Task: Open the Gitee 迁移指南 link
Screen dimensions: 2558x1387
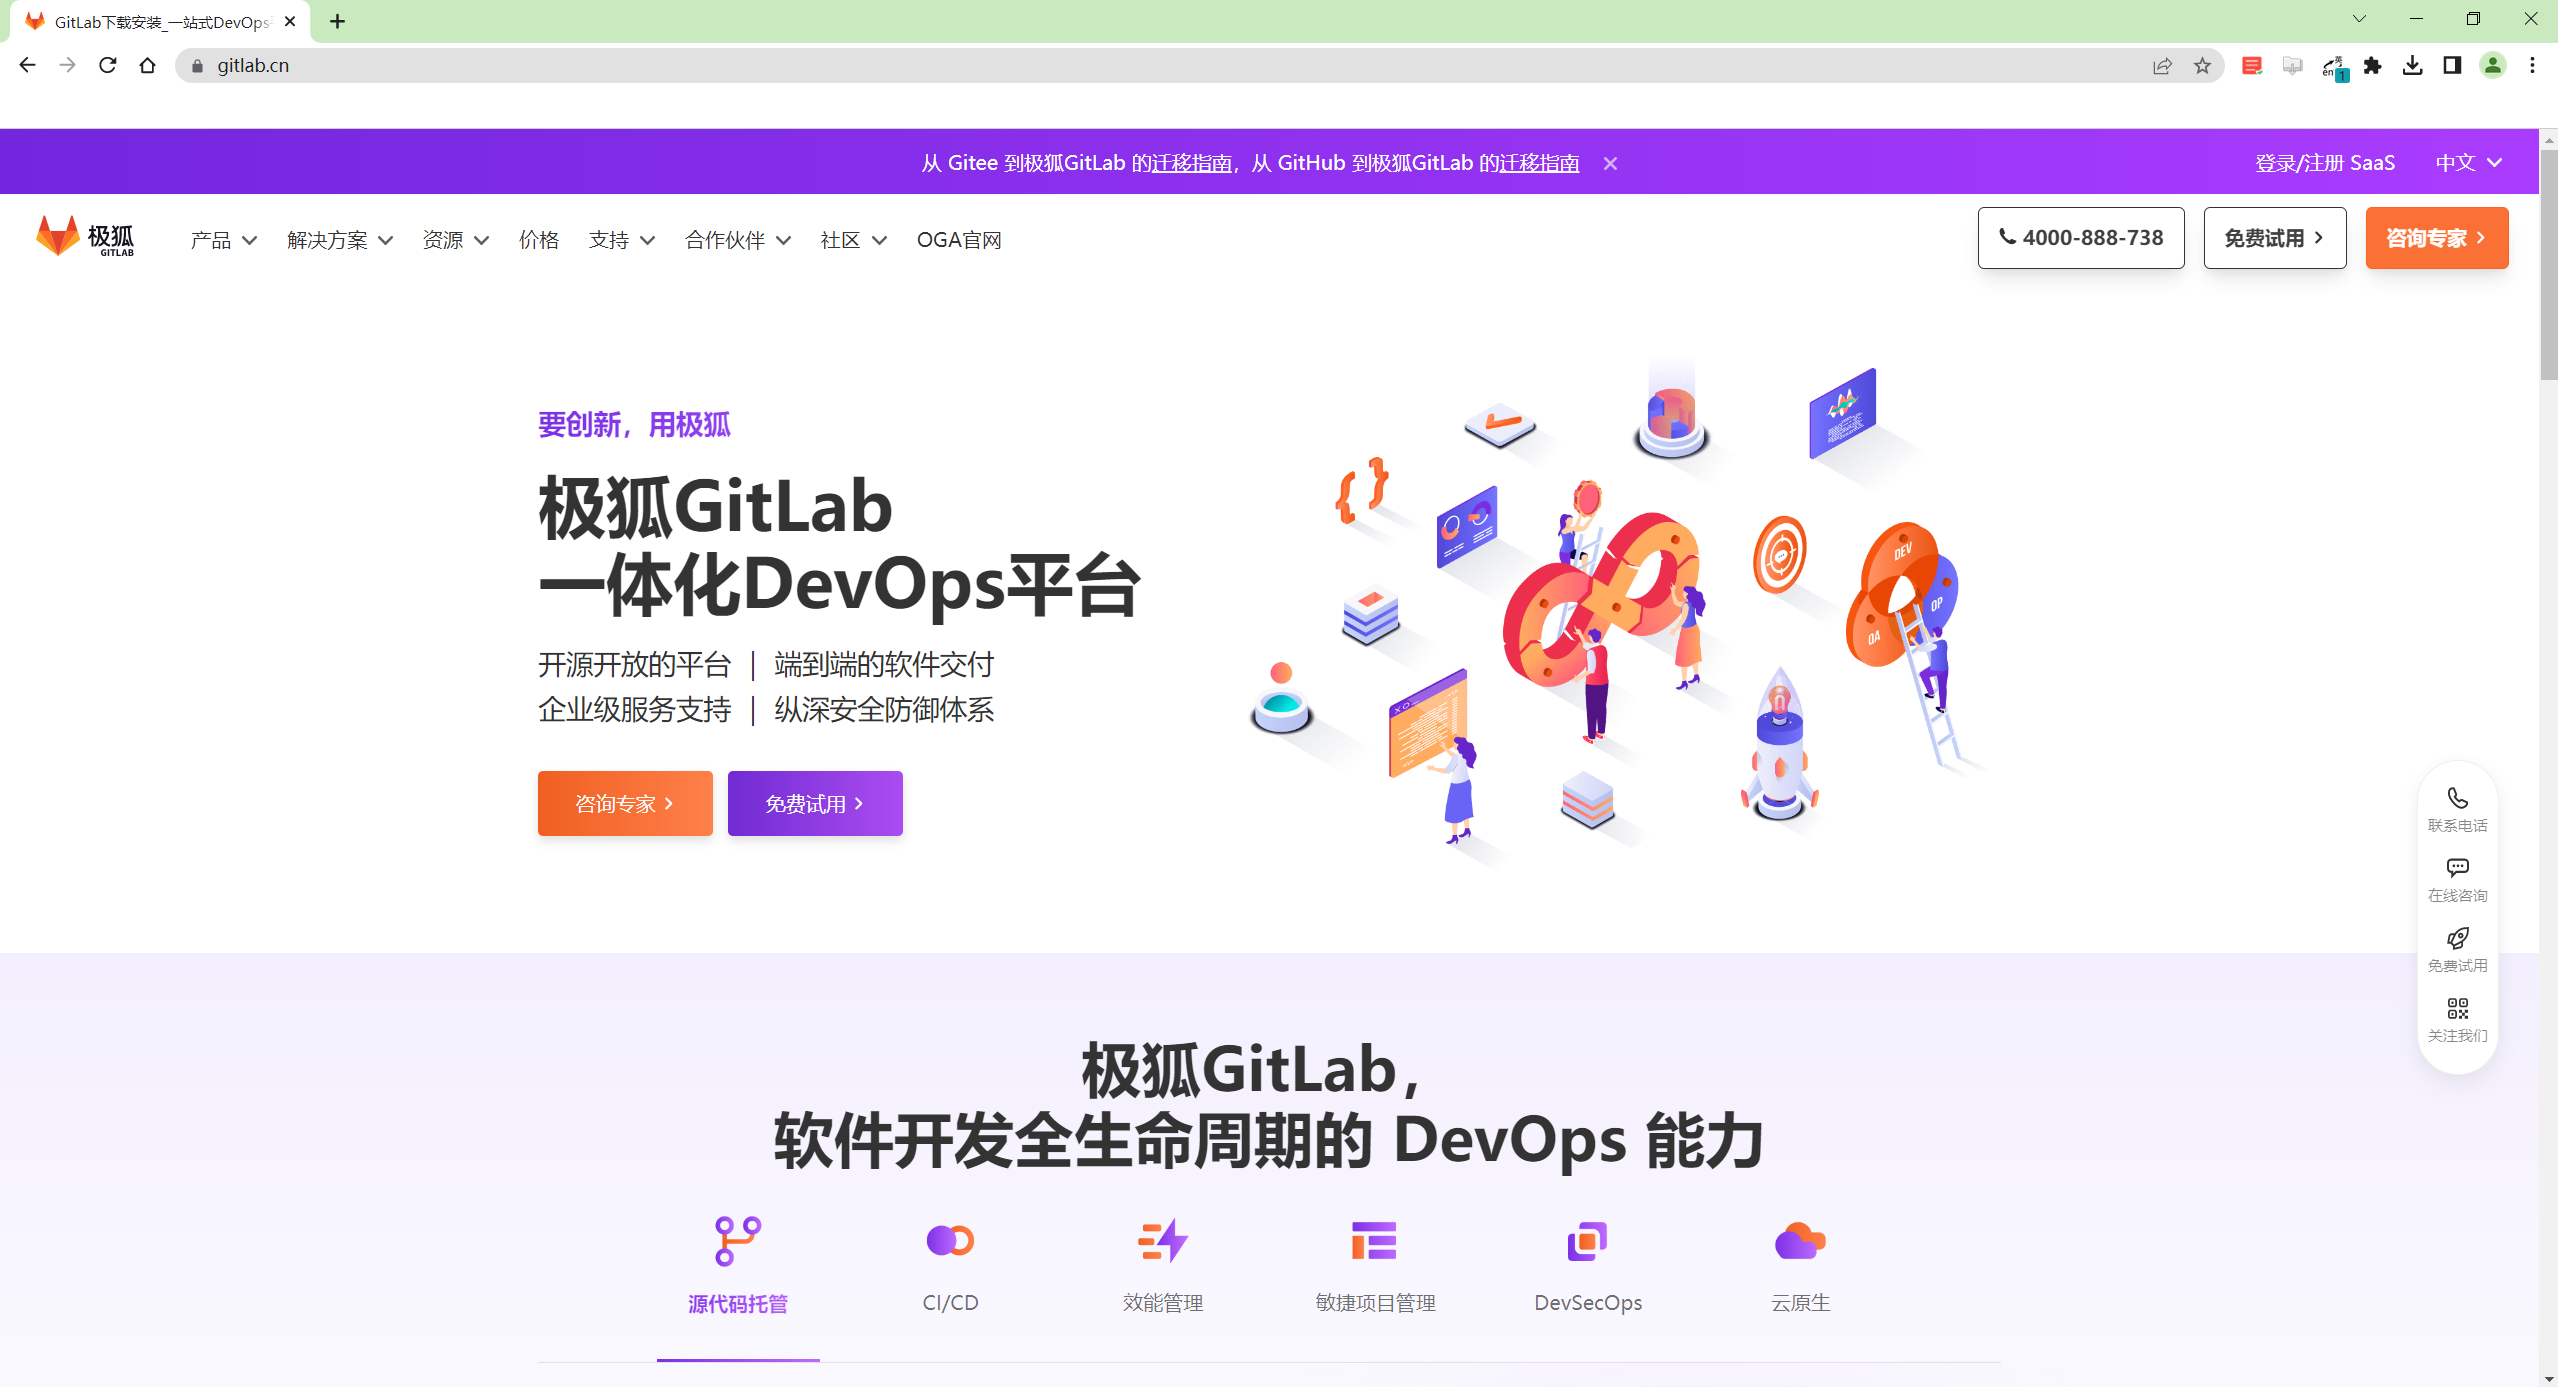Action: 1191,163
